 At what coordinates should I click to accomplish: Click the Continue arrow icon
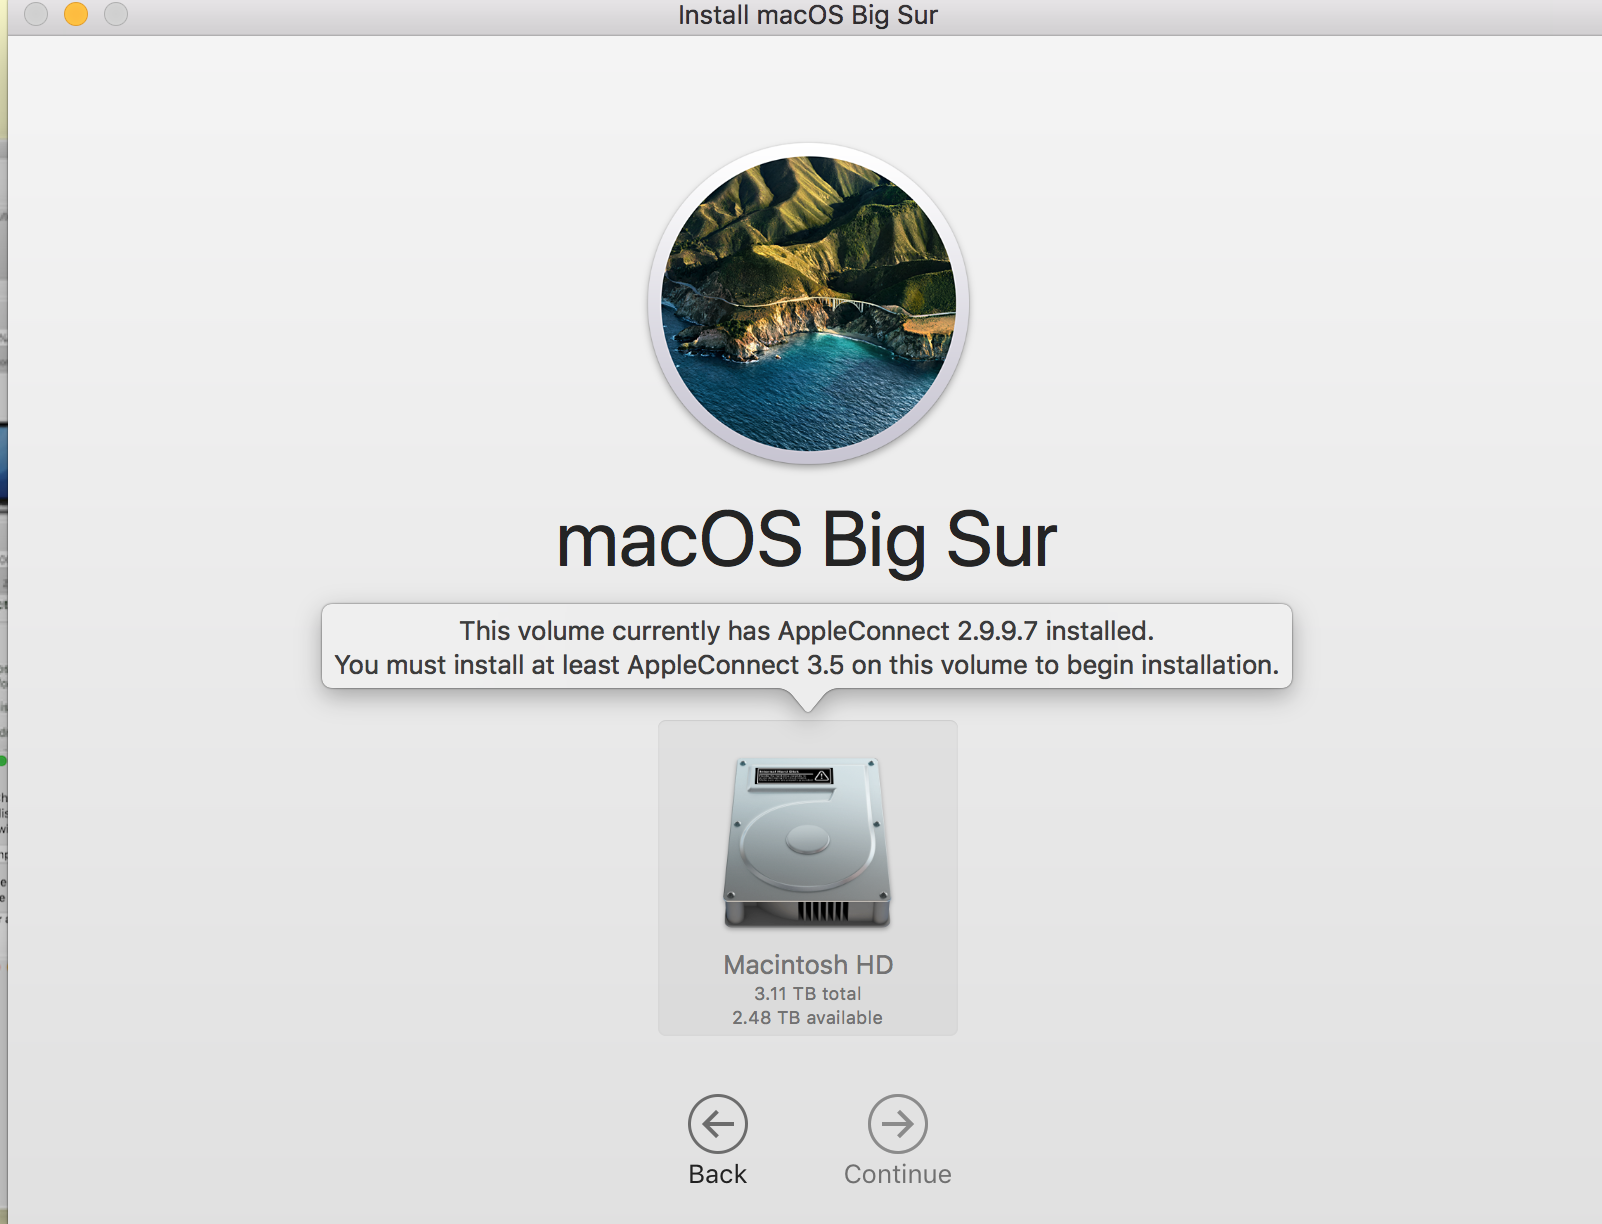click(x=898, y=1124)
